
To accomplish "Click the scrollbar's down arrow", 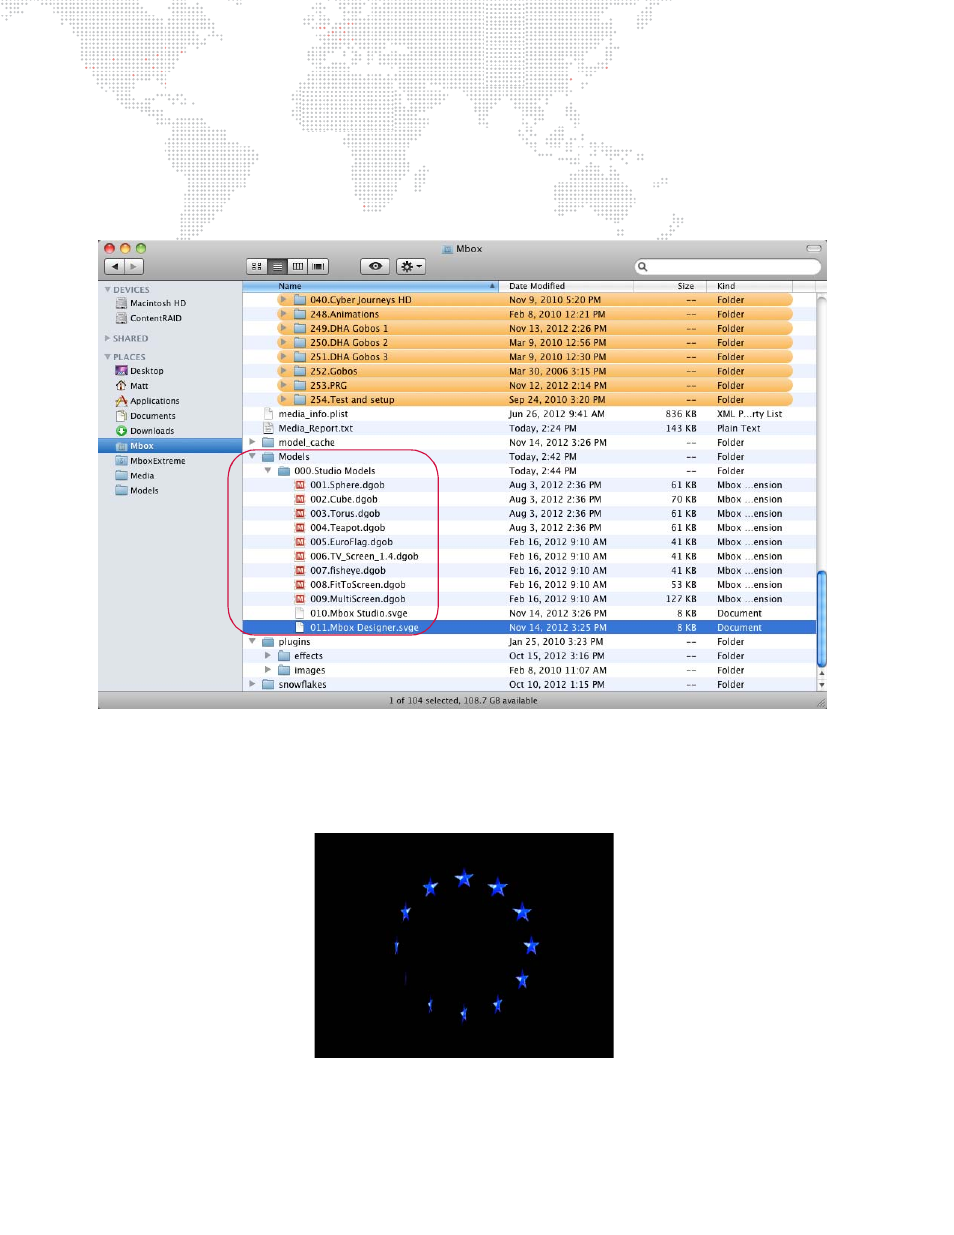I will [x=822, y=685].
